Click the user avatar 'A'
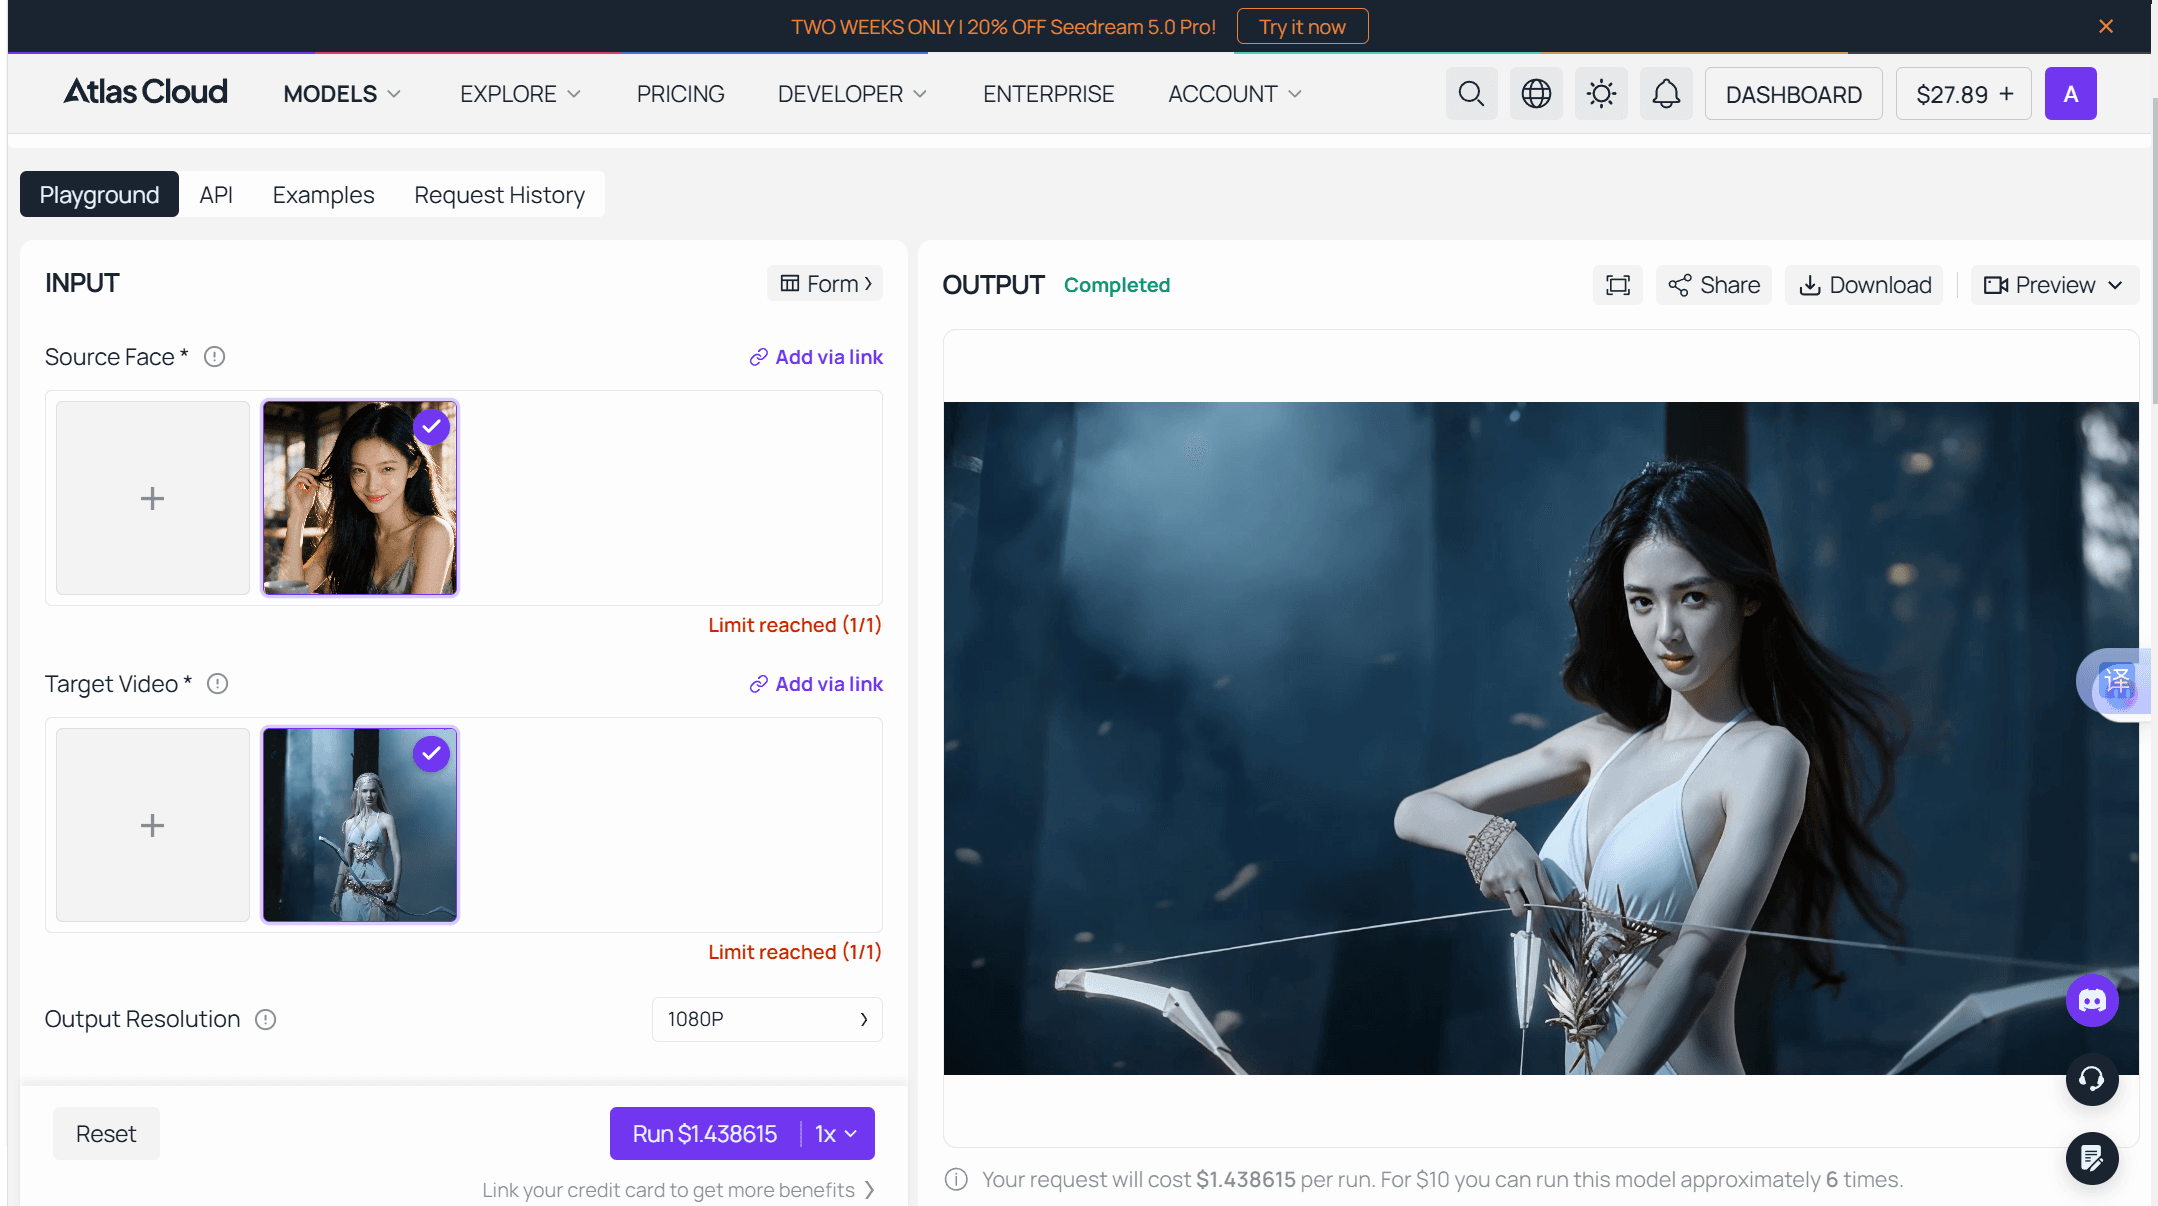The height and width of the screenshot is (1206, 2158). 2070,94
